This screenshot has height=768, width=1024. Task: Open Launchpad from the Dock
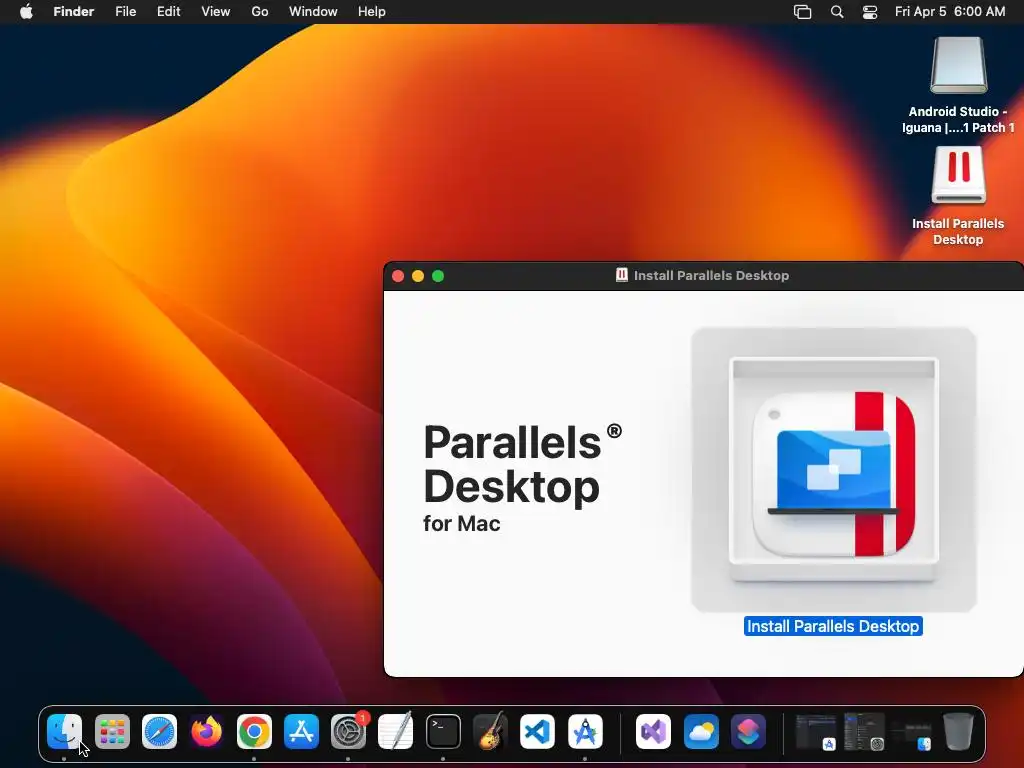[112, 731]
